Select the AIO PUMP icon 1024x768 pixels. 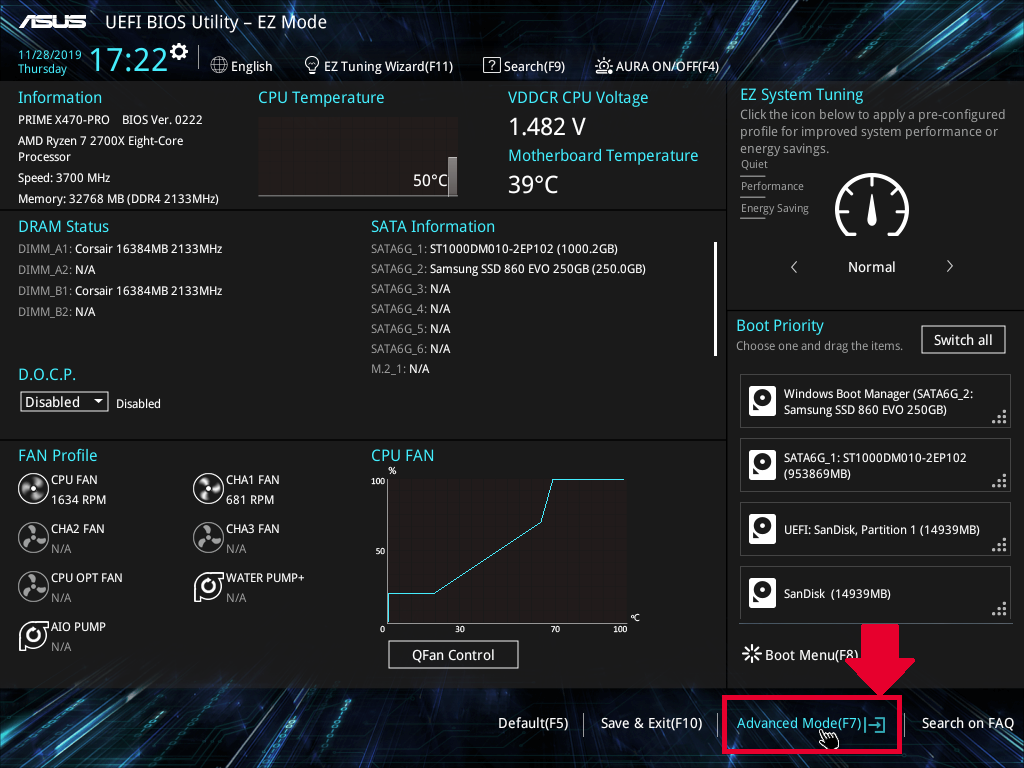click(x=33, y=636)
